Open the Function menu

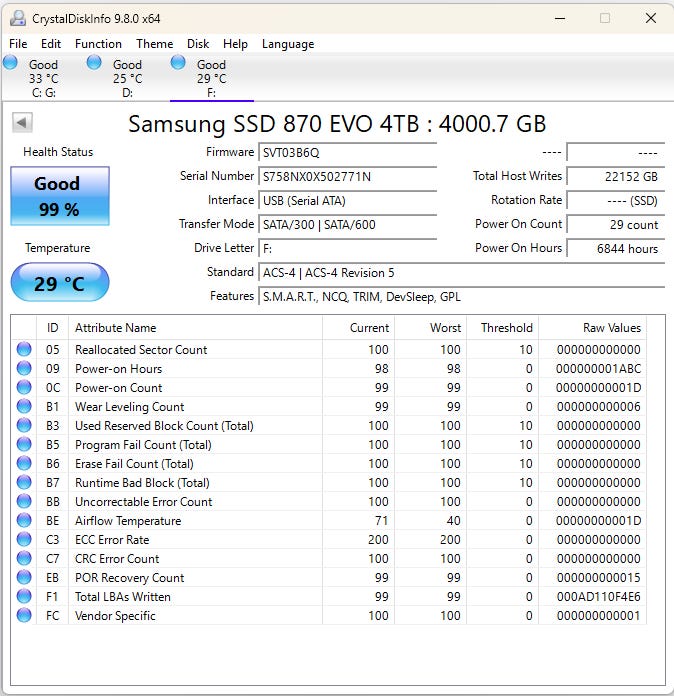click(98, 44)
